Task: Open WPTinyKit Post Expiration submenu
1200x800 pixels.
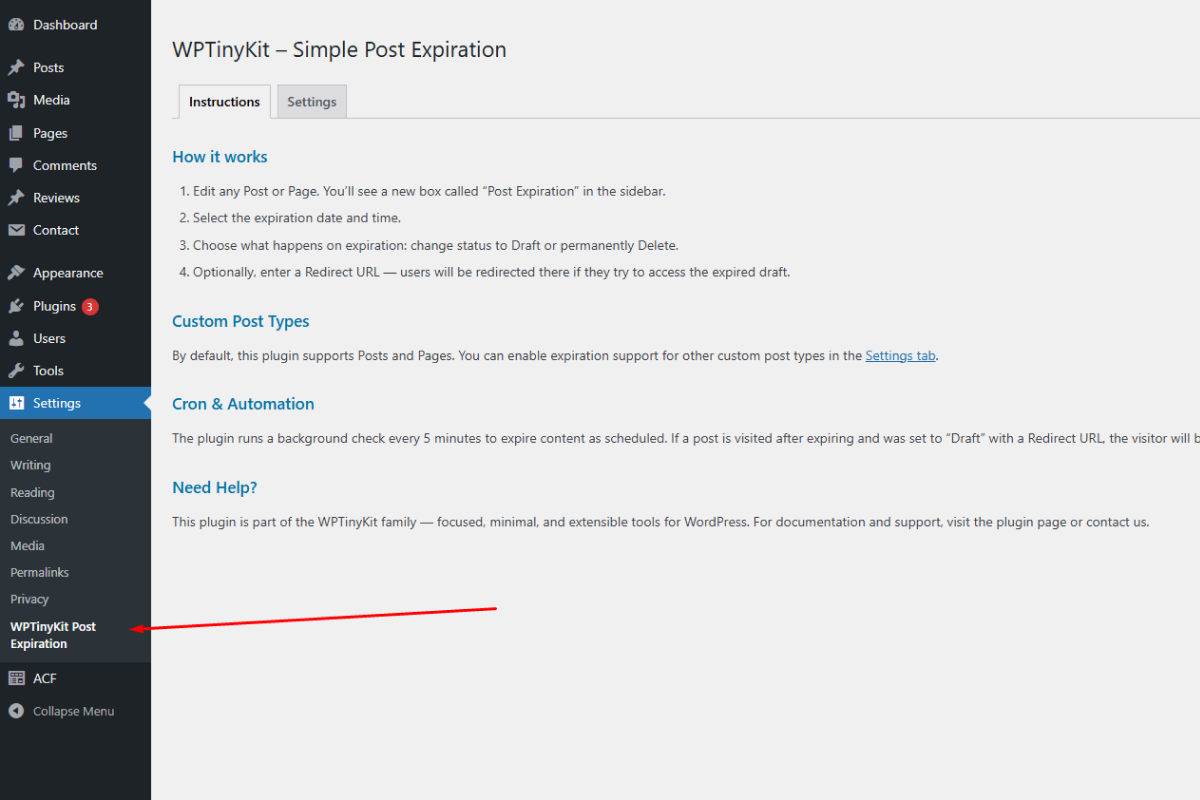Action: (53, 635)
